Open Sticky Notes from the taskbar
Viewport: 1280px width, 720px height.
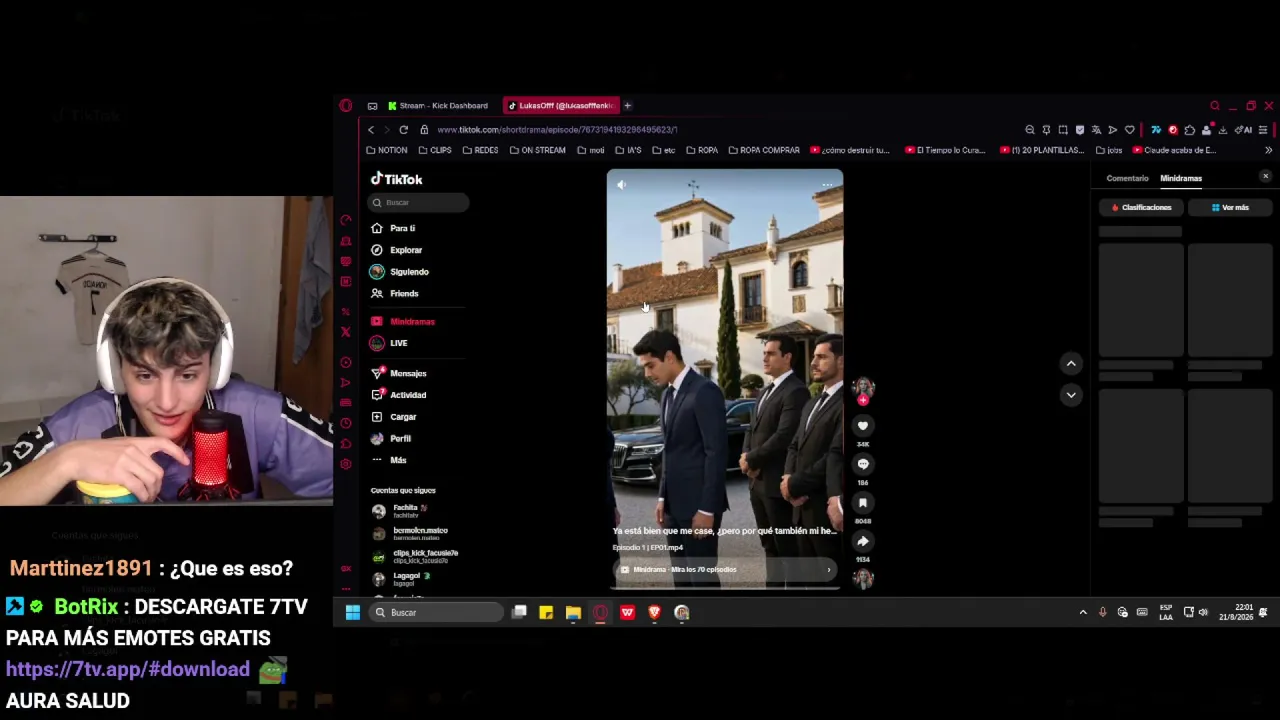(546, 613)
